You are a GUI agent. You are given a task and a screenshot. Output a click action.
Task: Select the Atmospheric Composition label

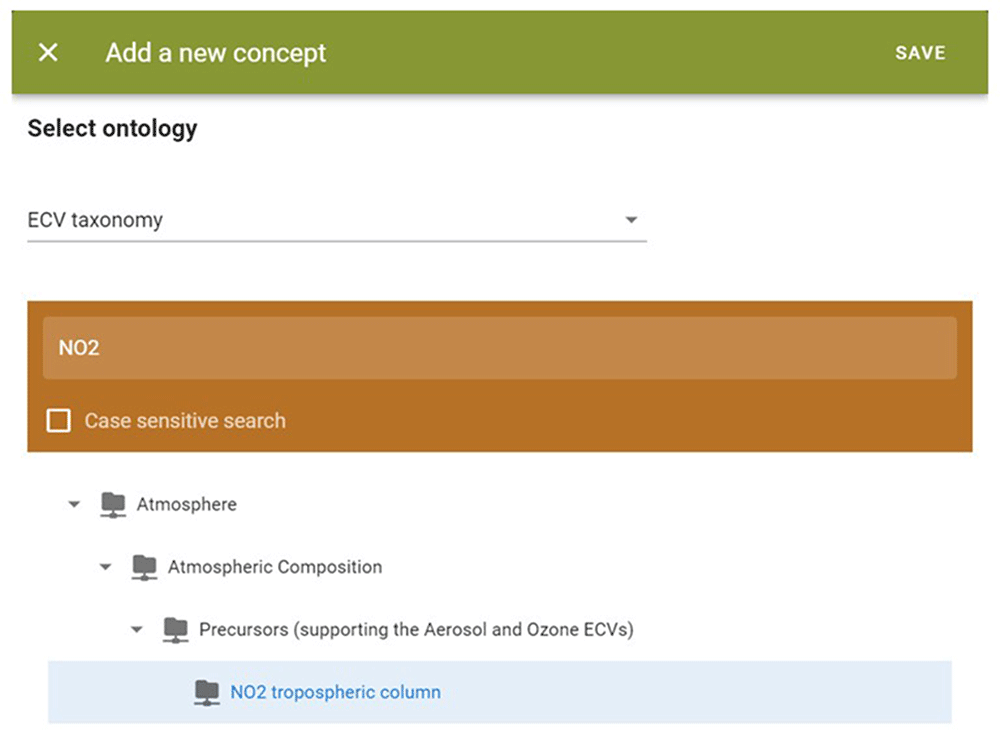click(x=275, y=567)
